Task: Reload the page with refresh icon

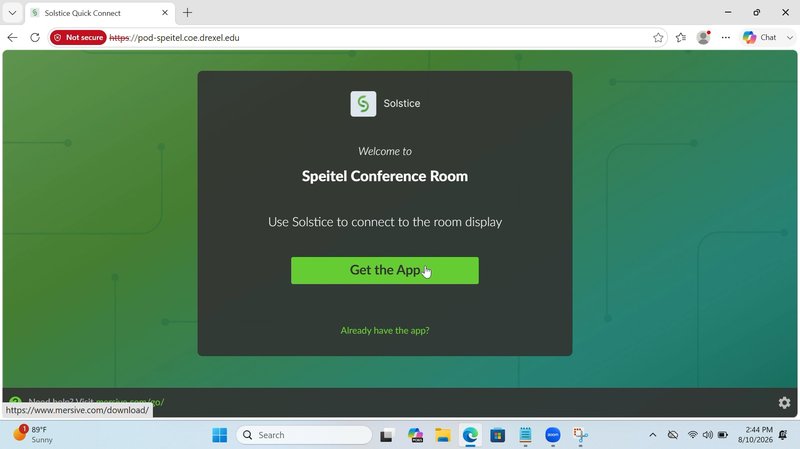Action: [x=35, y=38]
